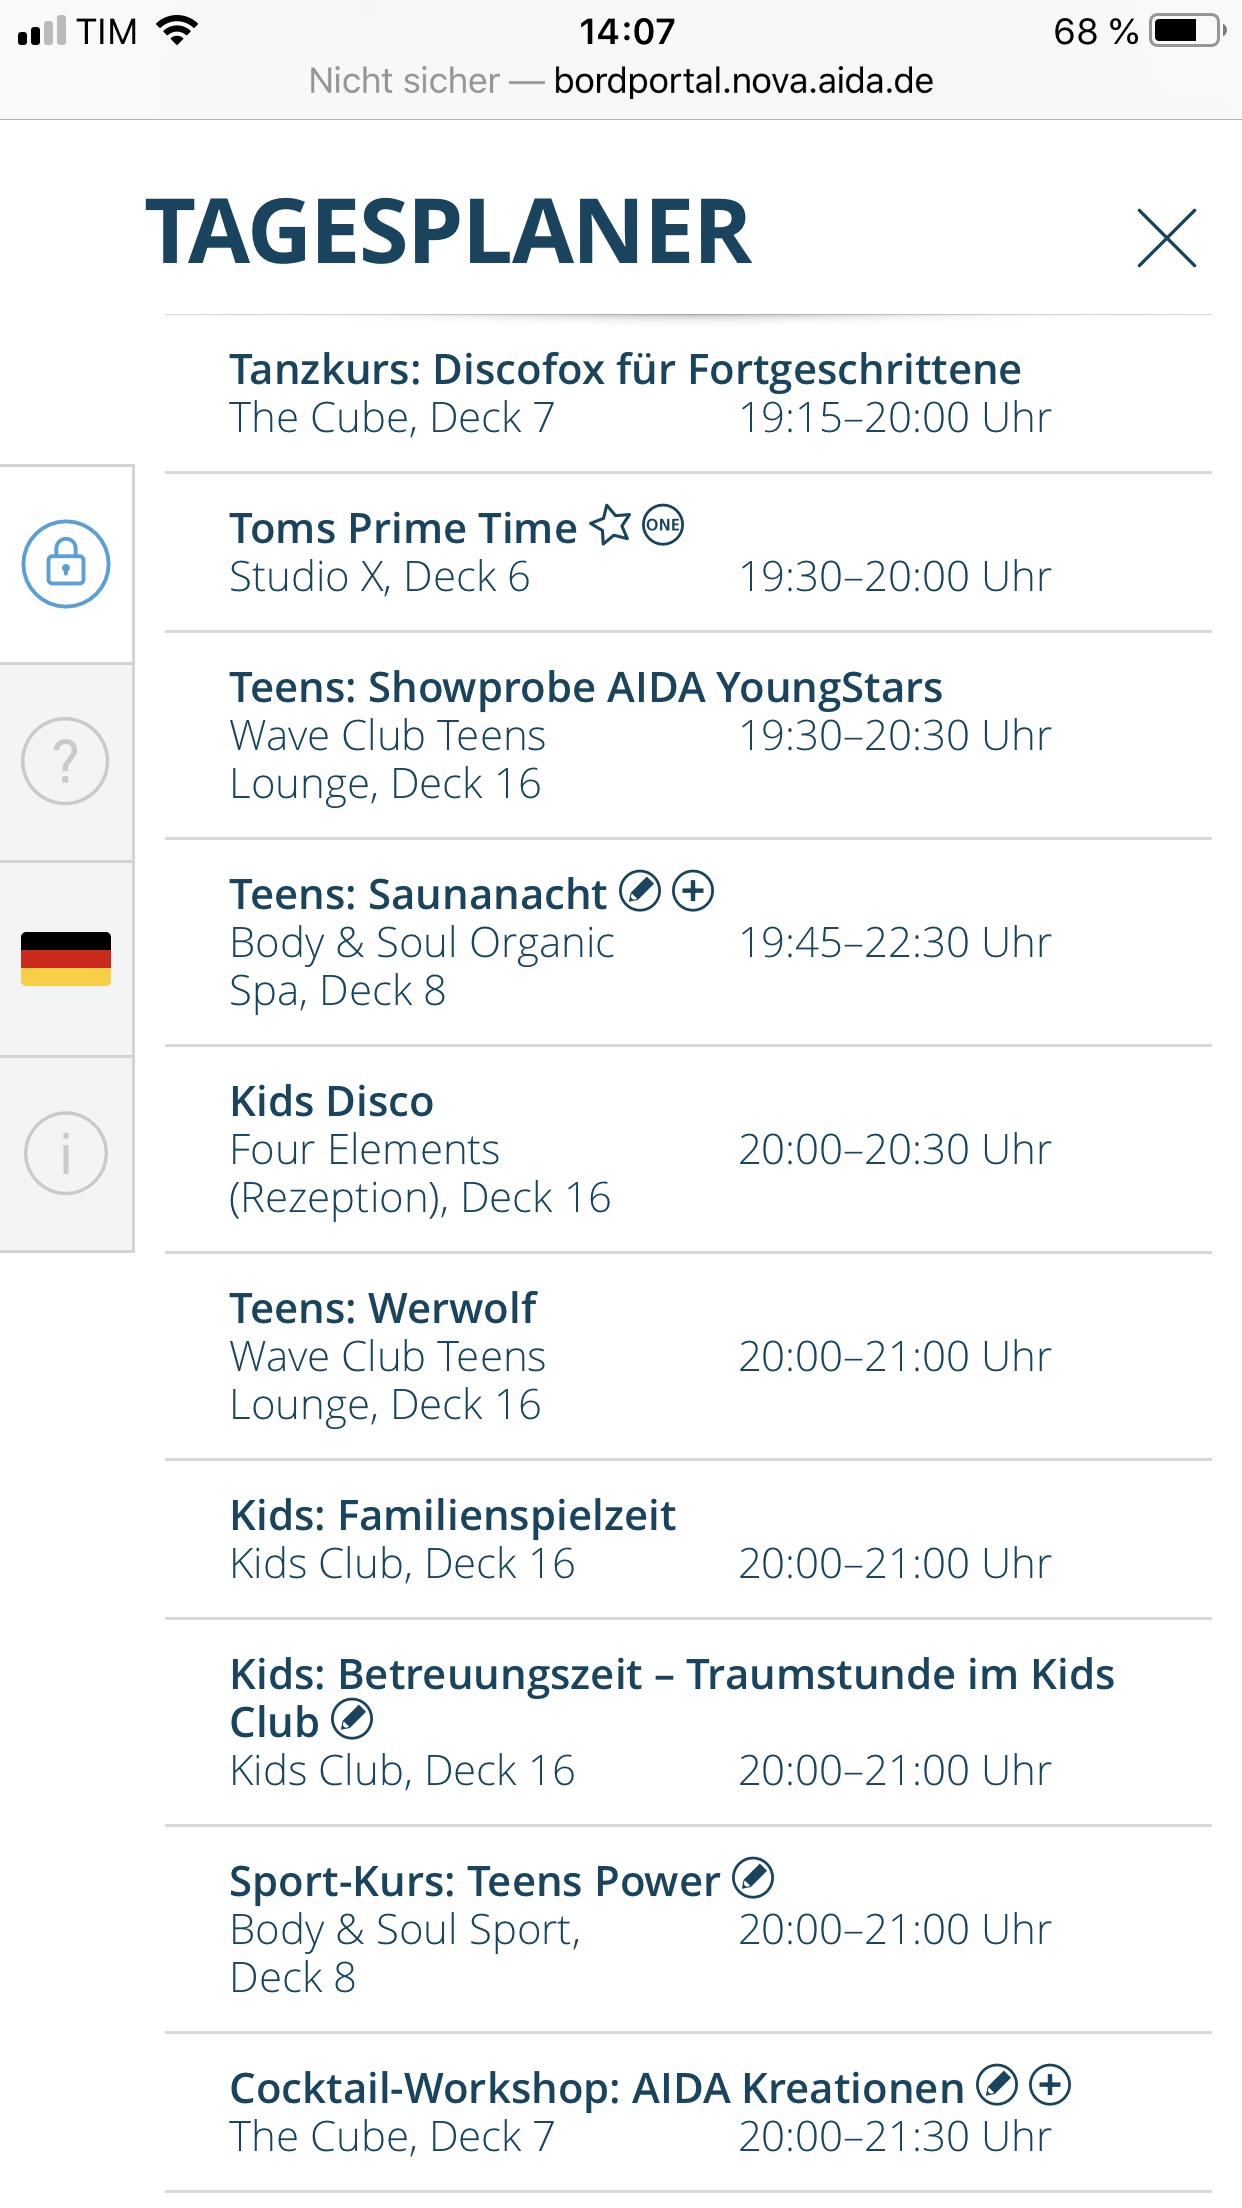1242x2208 pixels.
Task: Open the question mark help icon
Action: tap(66, 761)
